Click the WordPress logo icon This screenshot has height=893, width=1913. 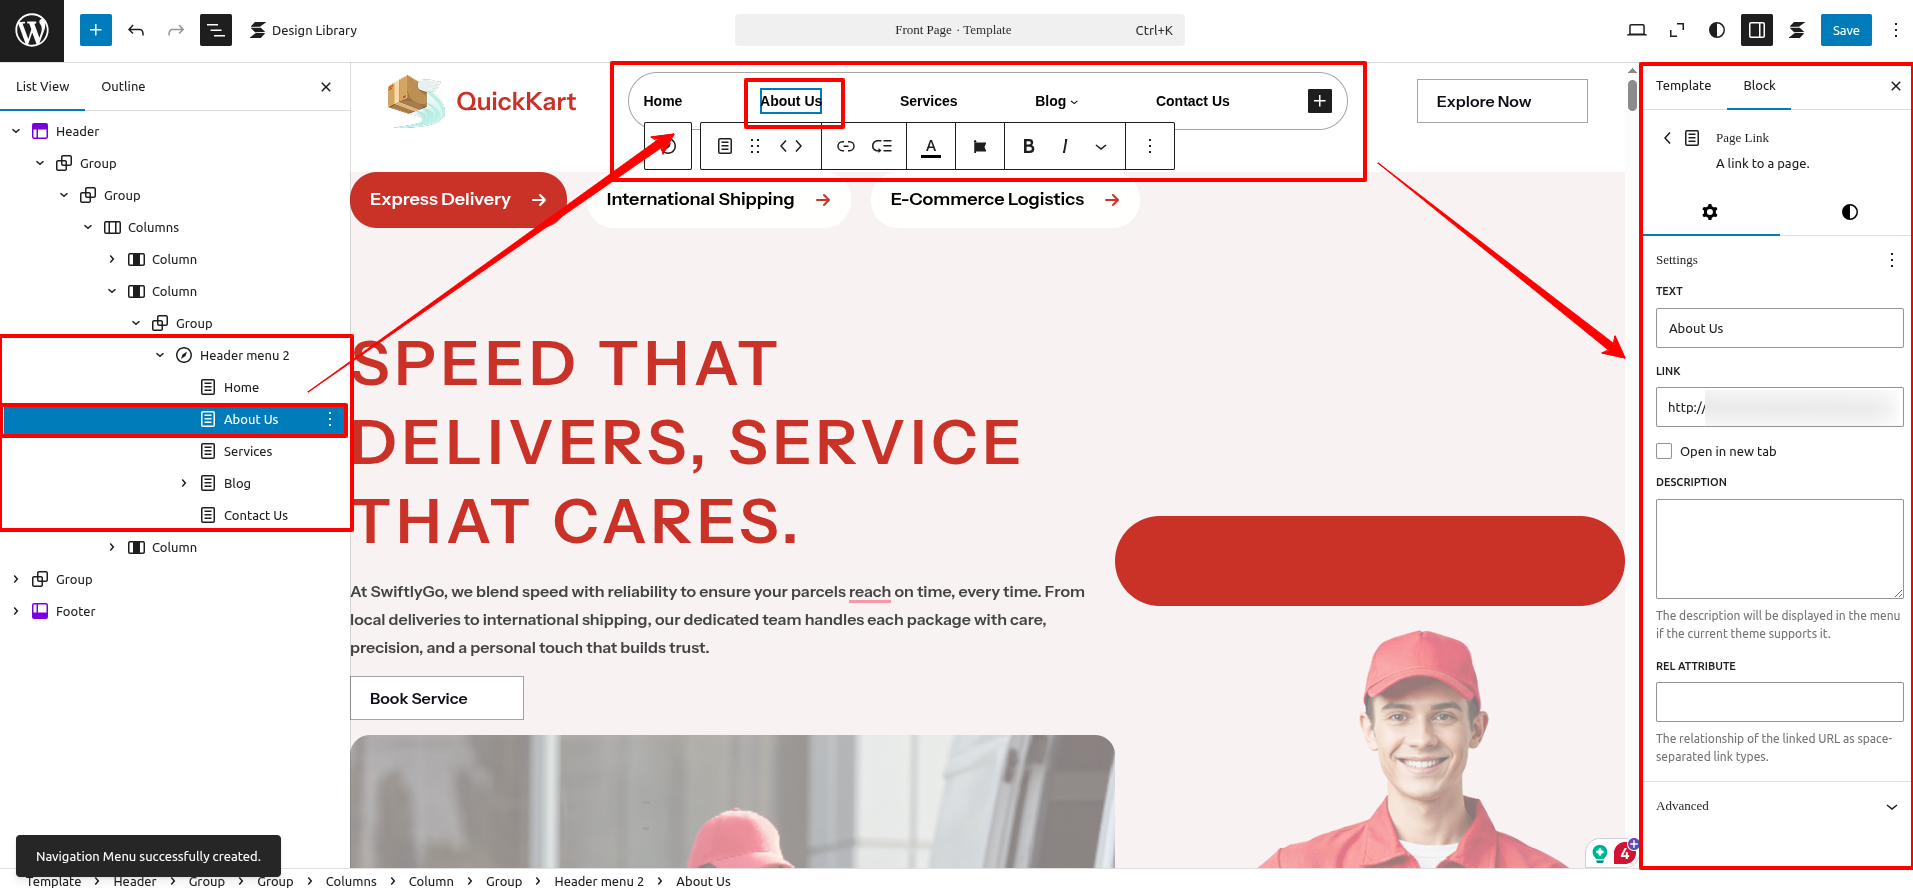point(32,30)
